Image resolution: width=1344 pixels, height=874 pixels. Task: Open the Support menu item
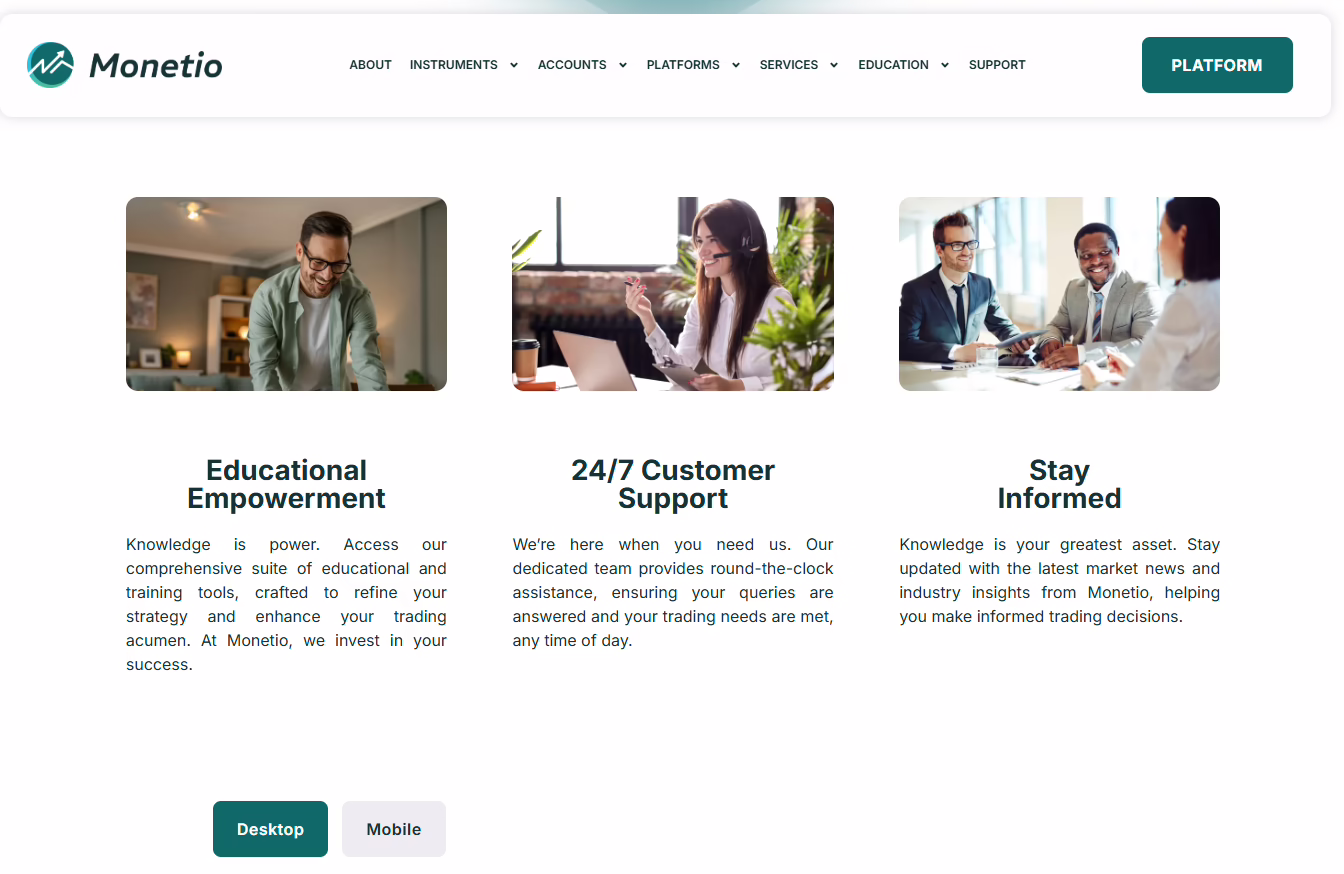[997, 65]
